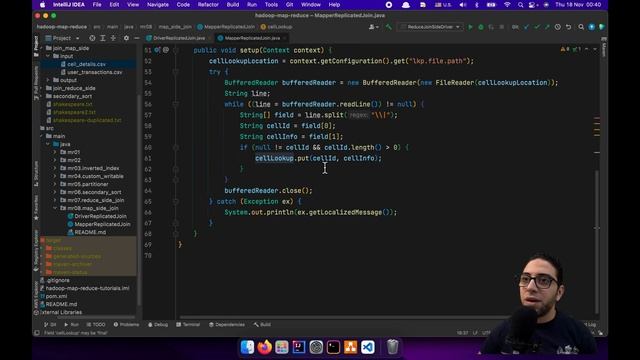Open Search Everywhere magnifier in toolbar
The height and width of the screenshot is (360, 640).
coord(581,27)
